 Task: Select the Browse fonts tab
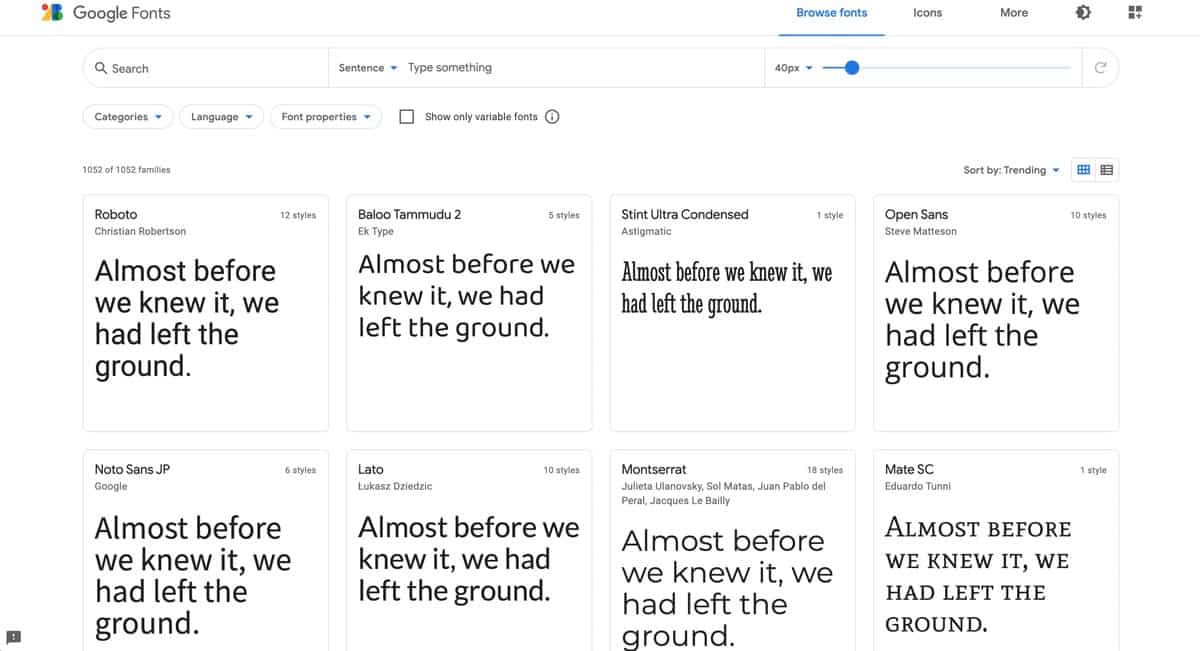click(x=832, y=13)
